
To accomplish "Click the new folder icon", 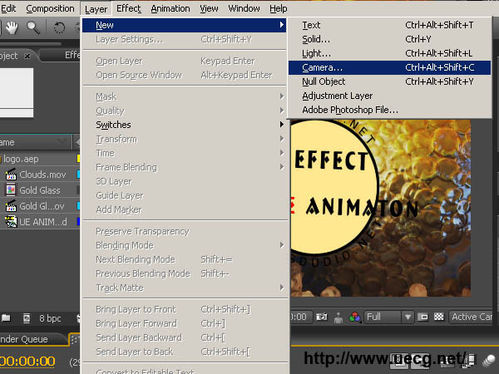I will 6,318.
